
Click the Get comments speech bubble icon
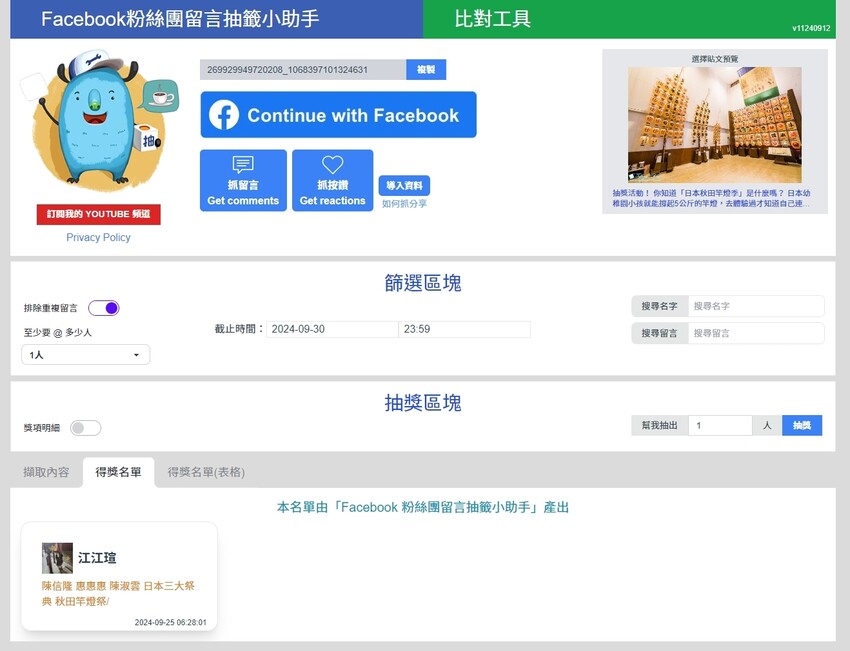[243, 165]
